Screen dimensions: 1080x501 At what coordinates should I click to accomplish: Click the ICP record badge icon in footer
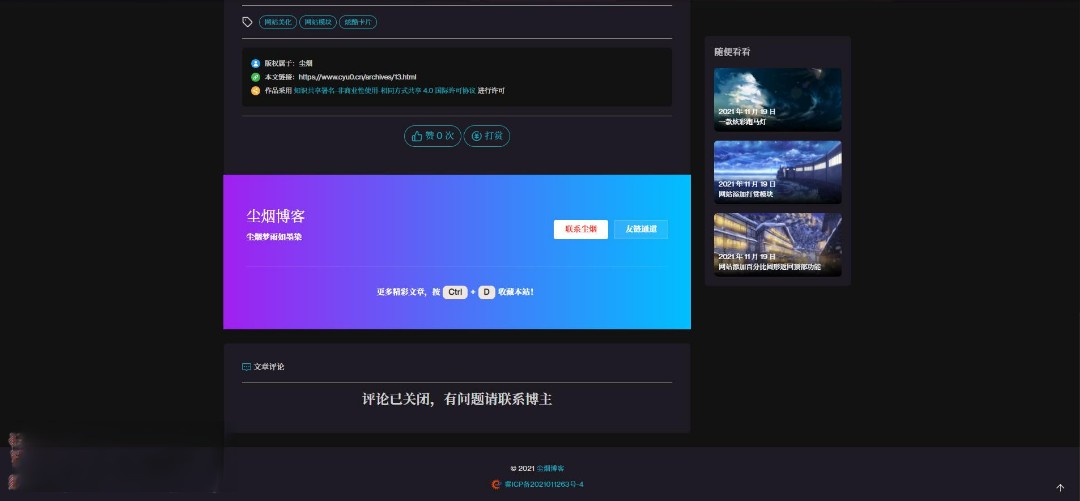(495, 484)
